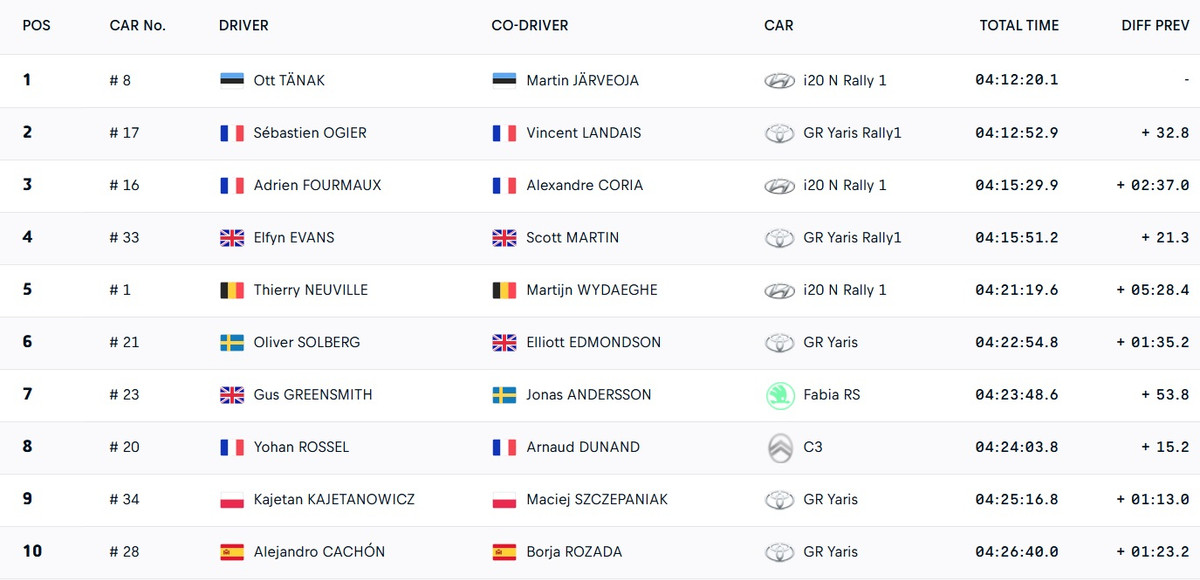Image resolution: width=1200 pixels, height=580 pixels.
Task: Open driver Elfyn EVANS's name
Action: (294, 238)
